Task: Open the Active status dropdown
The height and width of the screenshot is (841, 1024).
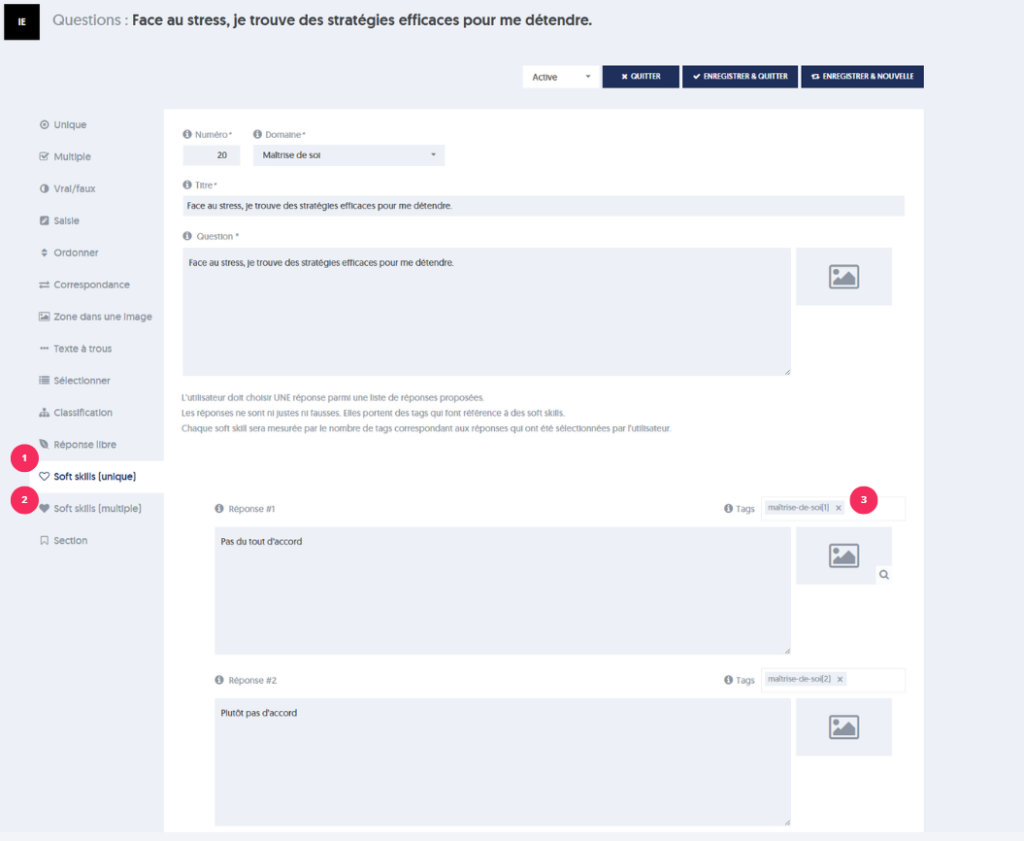Action: [560, 77]
